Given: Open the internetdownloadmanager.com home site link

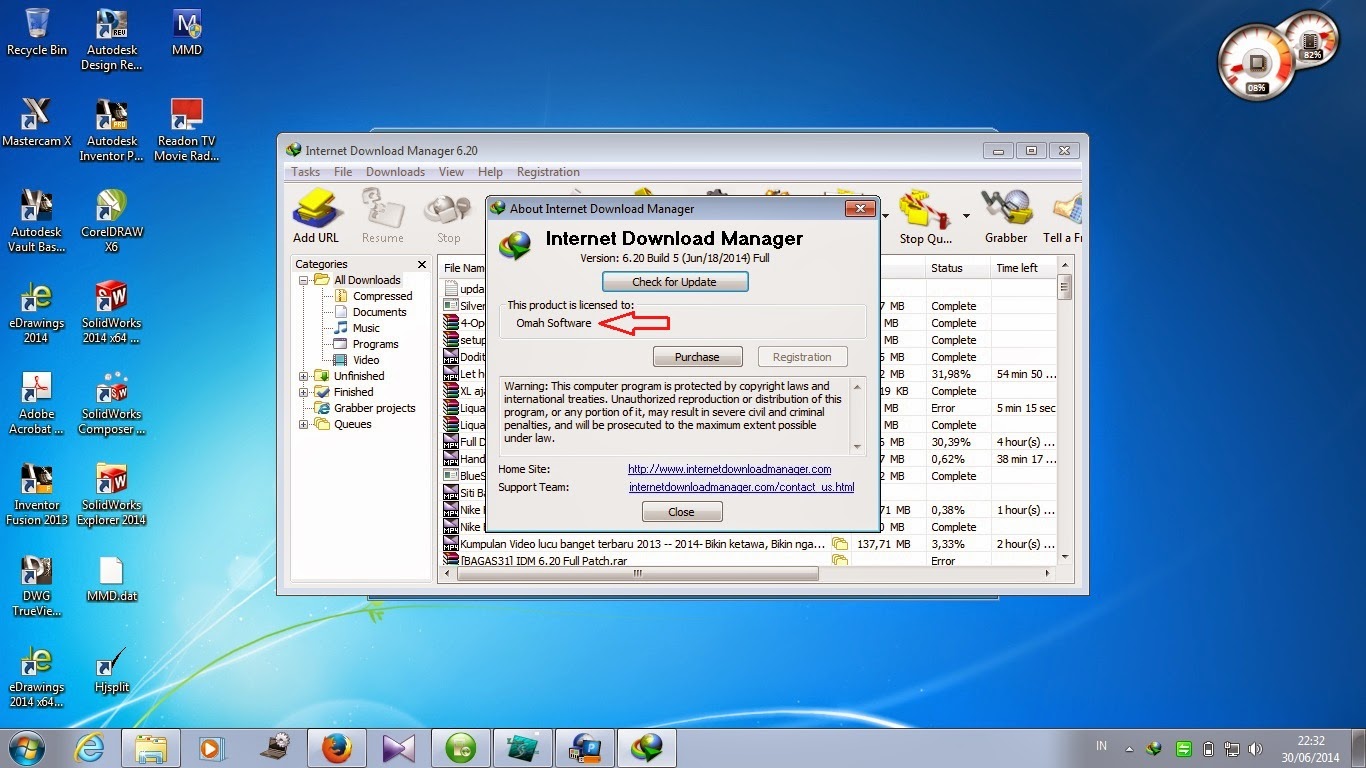Looking at the screenshot, I should (730, 469).
